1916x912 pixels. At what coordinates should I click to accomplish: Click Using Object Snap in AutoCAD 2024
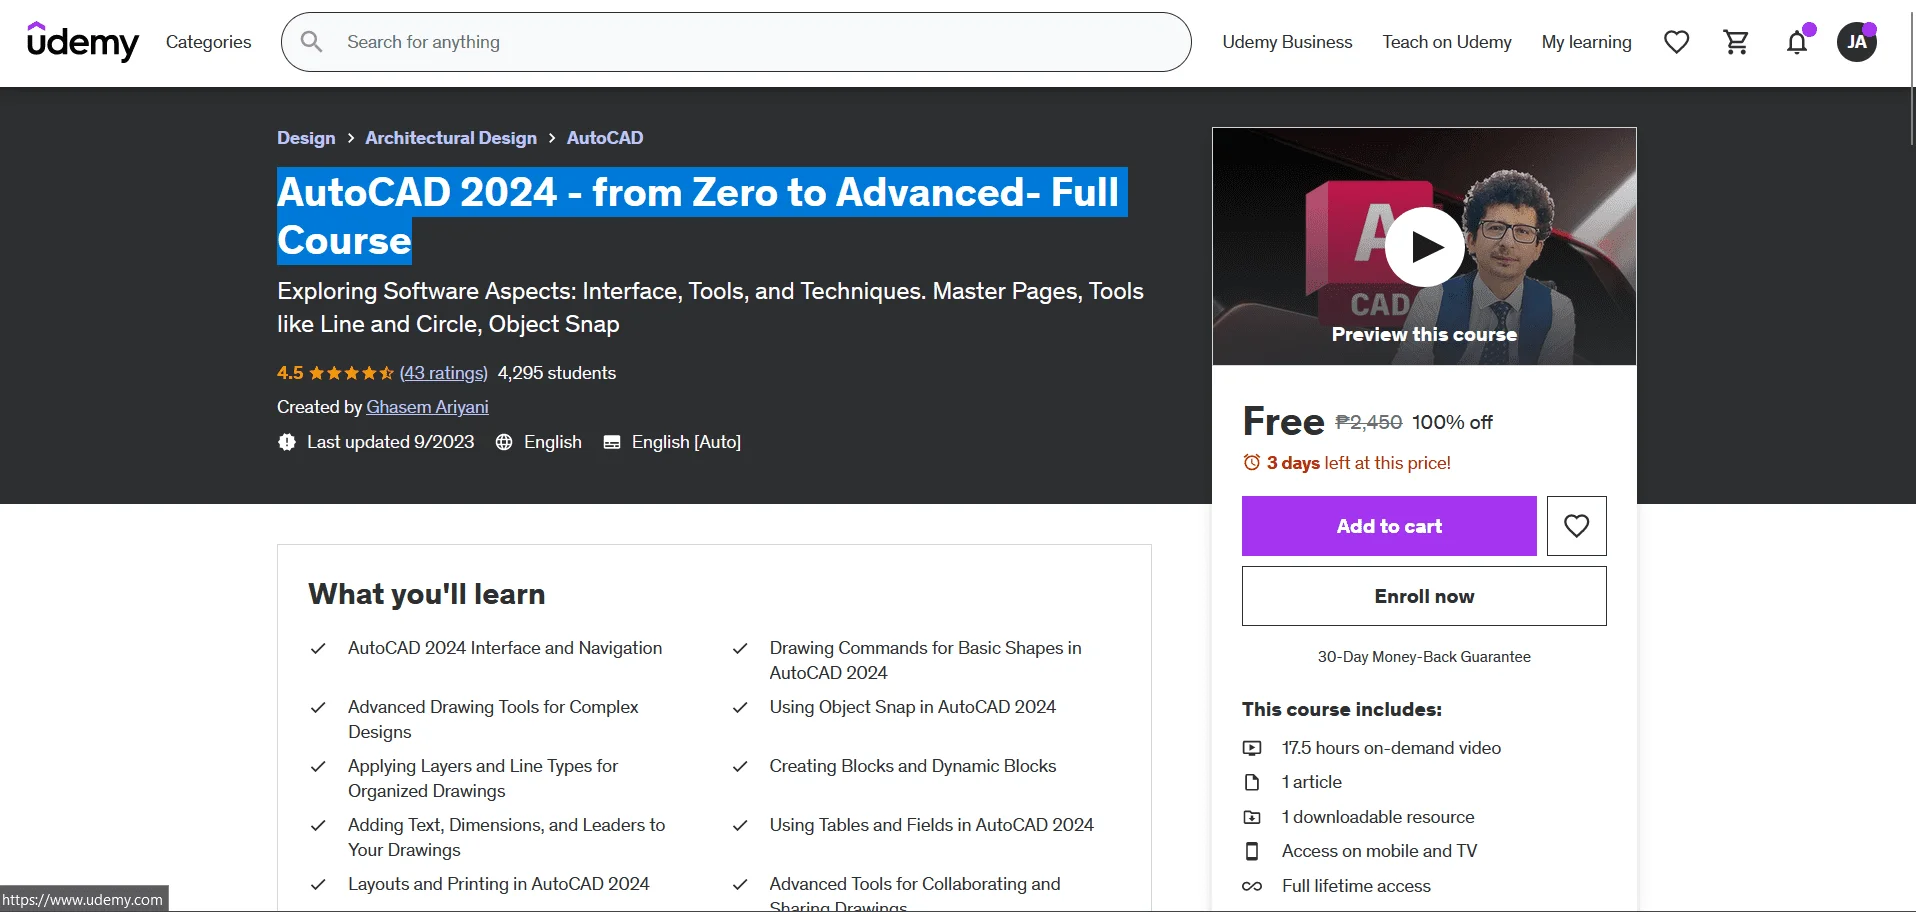coord(912,707)
